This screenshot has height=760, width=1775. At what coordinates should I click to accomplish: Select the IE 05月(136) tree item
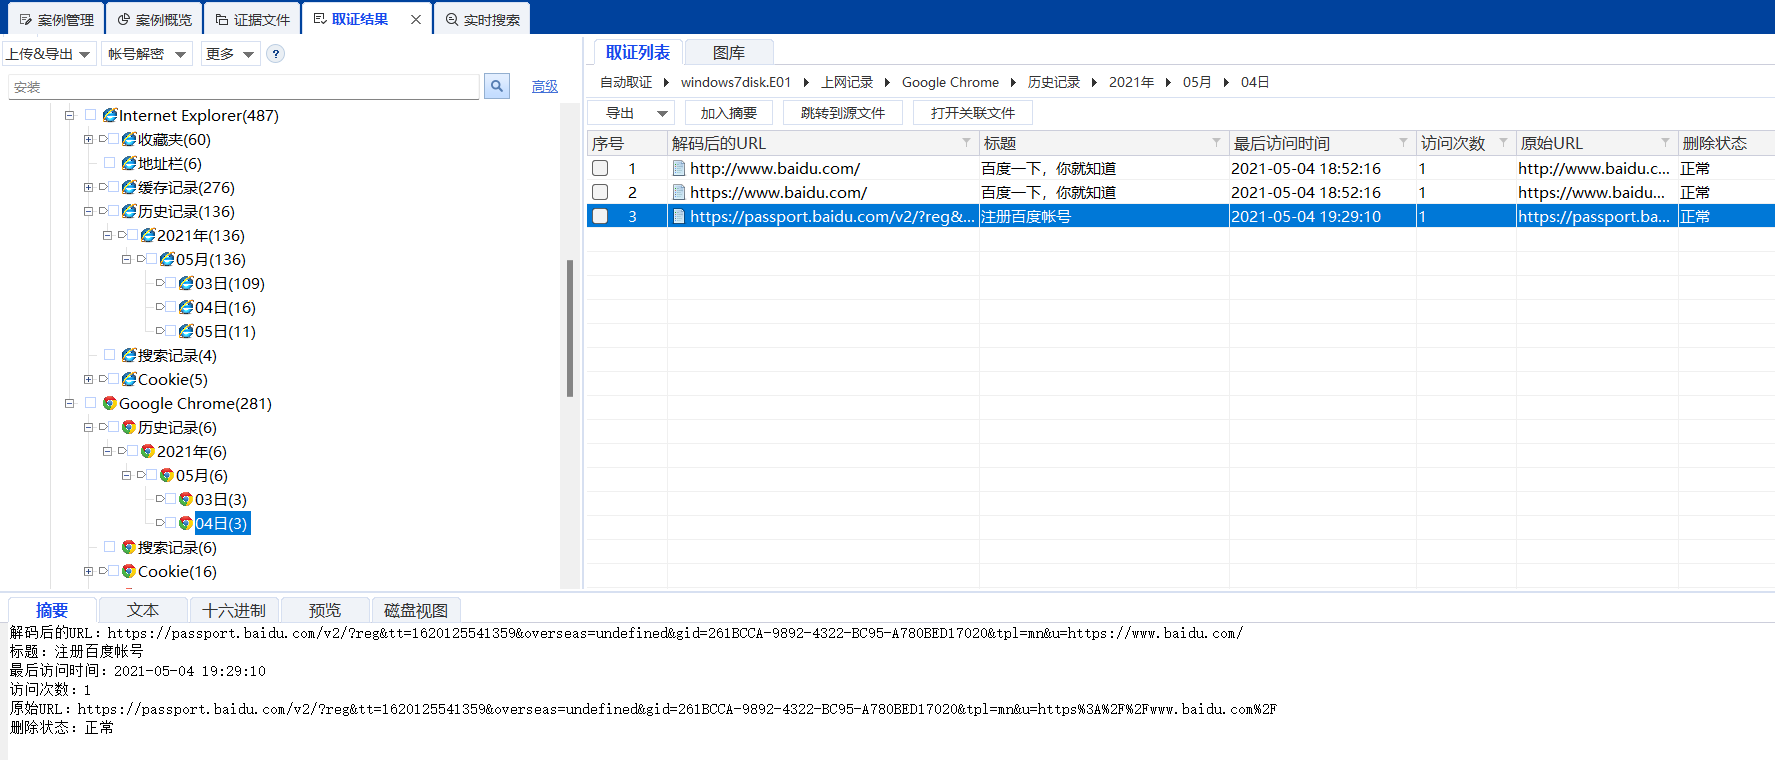(x=211, y=259)
